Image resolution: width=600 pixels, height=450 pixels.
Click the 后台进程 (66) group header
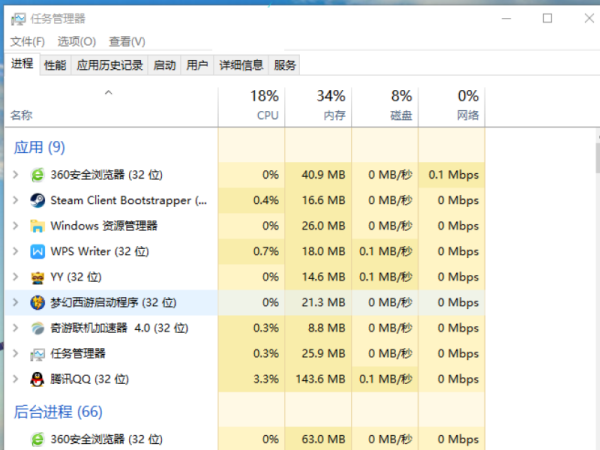point(58,412)
